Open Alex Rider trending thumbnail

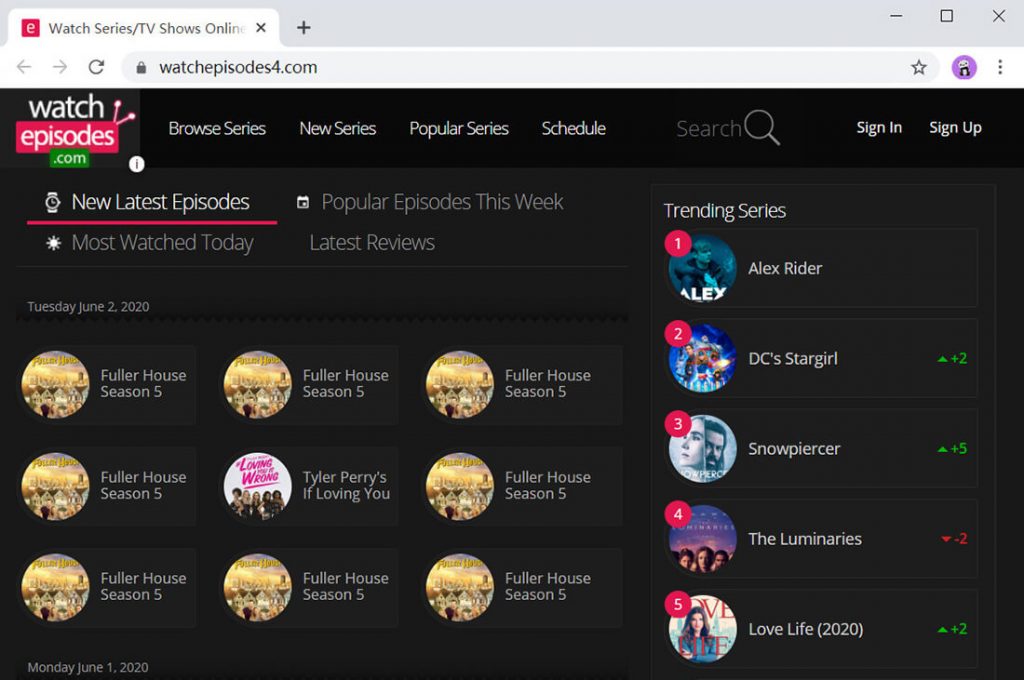click(x=703, y=269)
